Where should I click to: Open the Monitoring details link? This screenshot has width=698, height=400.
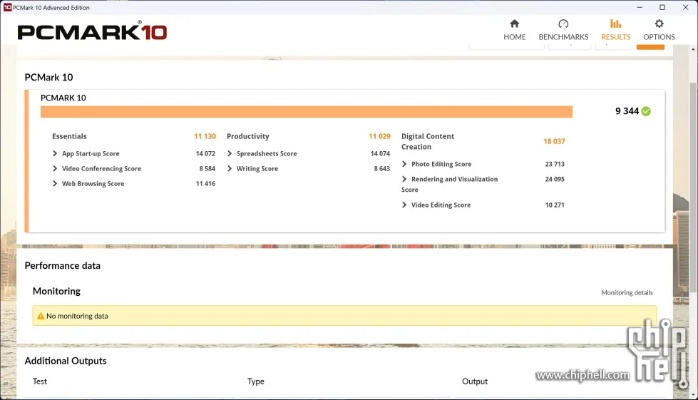[x=626, y=293]
